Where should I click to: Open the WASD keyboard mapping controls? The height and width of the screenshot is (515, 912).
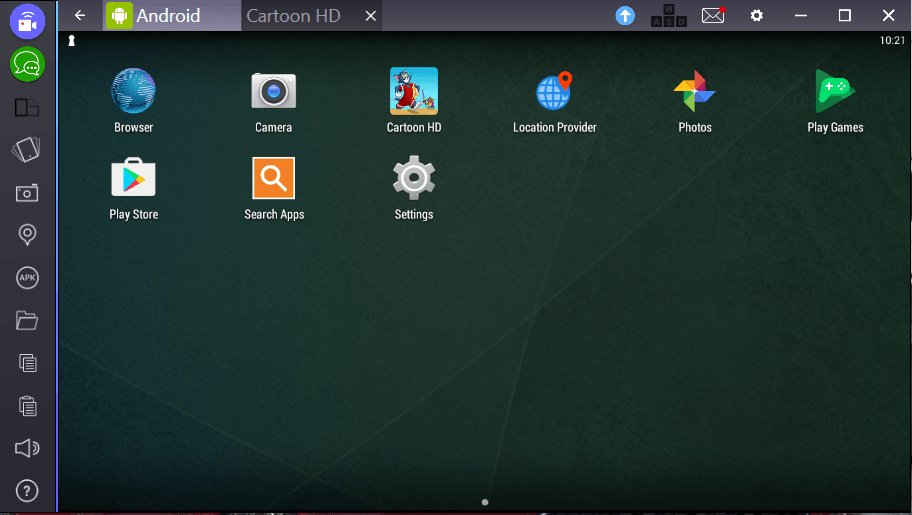668,16
